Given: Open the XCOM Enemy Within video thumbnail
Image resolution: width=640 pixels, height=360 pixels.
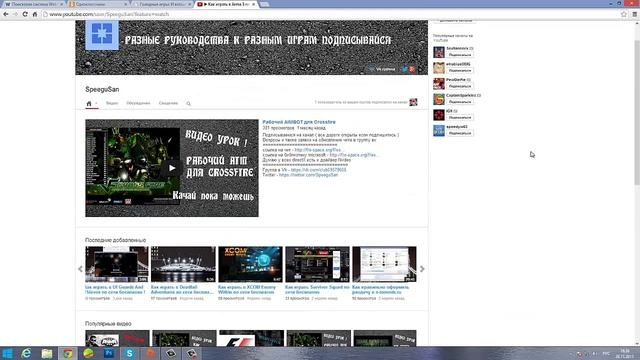Looking at the screenshot, I should point(250,264).
